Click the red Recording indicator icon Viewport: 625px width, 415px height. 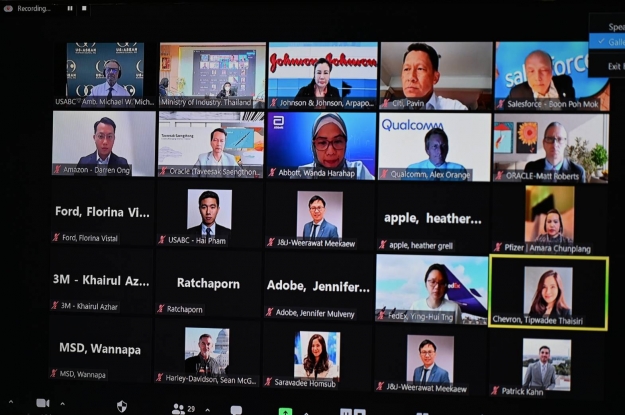pos(8,8)
